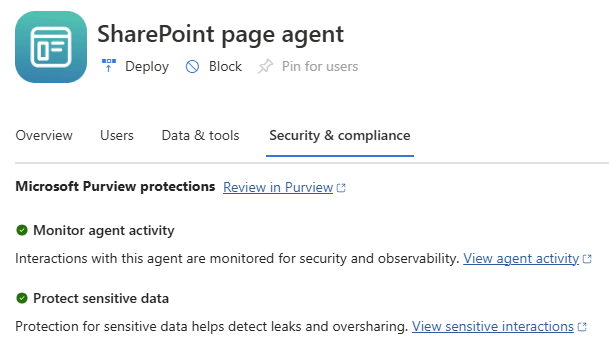Open the Overview tab
Viewport: 609px width, 364px height.
(44, 135)
